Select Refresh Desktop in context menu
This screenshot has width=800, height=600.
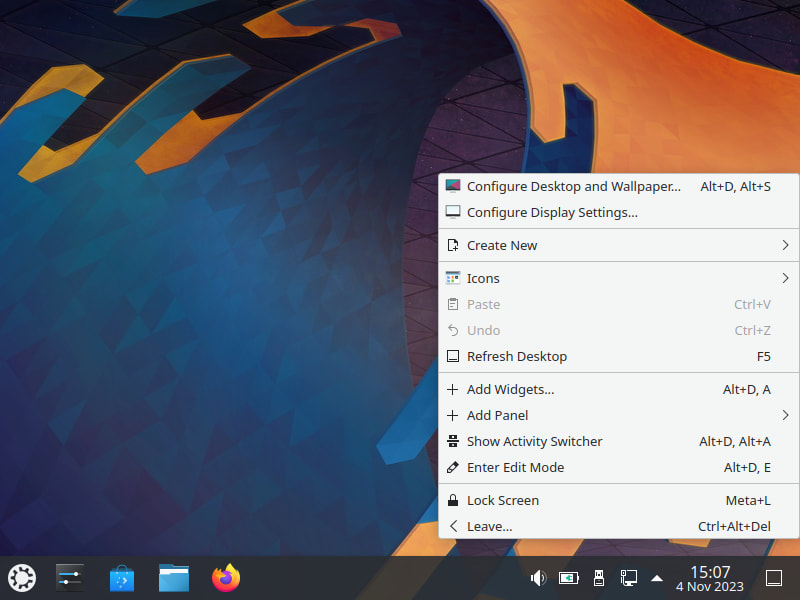(x=619, y=356)
